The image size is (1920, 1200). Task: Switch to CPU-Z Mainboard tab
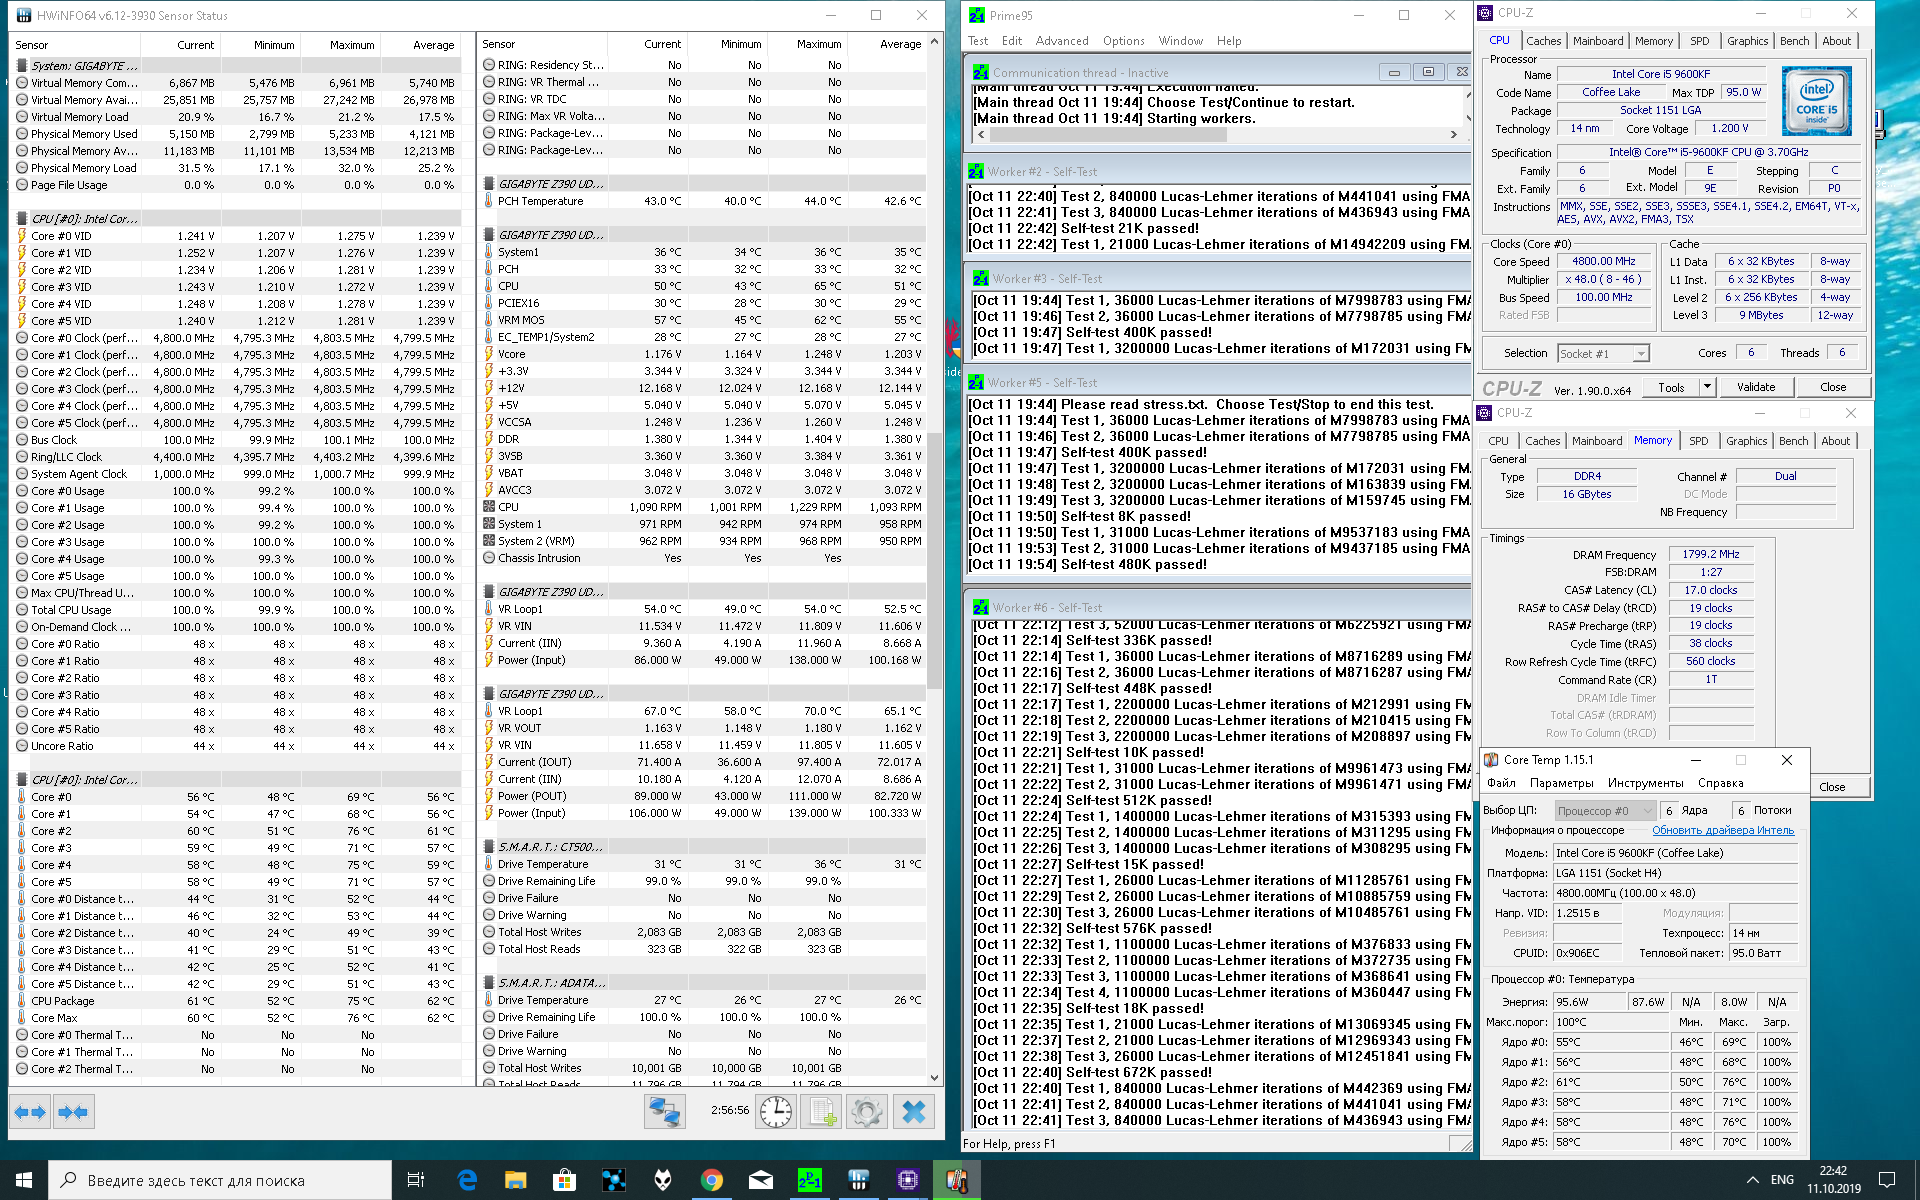[1598, 41]
